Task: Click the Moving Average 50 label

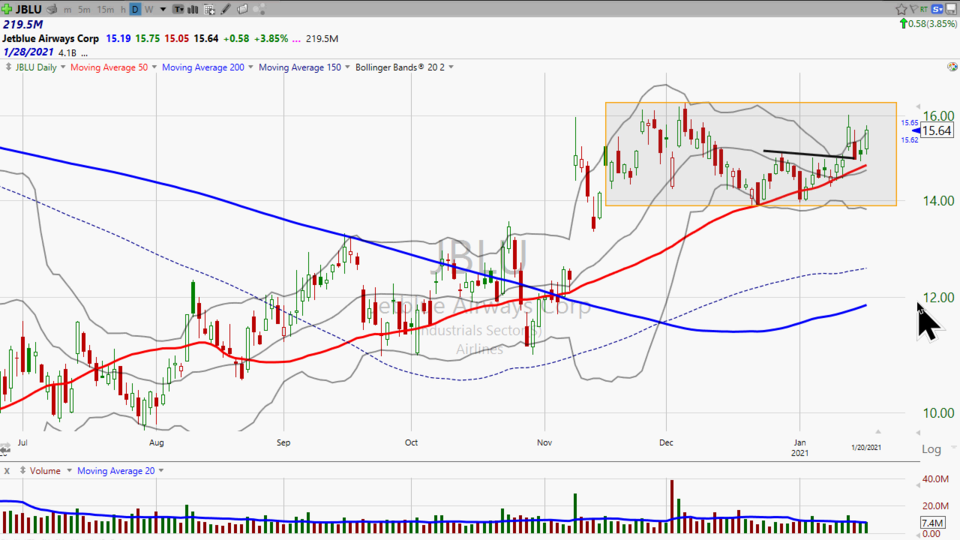Action: point(109,67)
